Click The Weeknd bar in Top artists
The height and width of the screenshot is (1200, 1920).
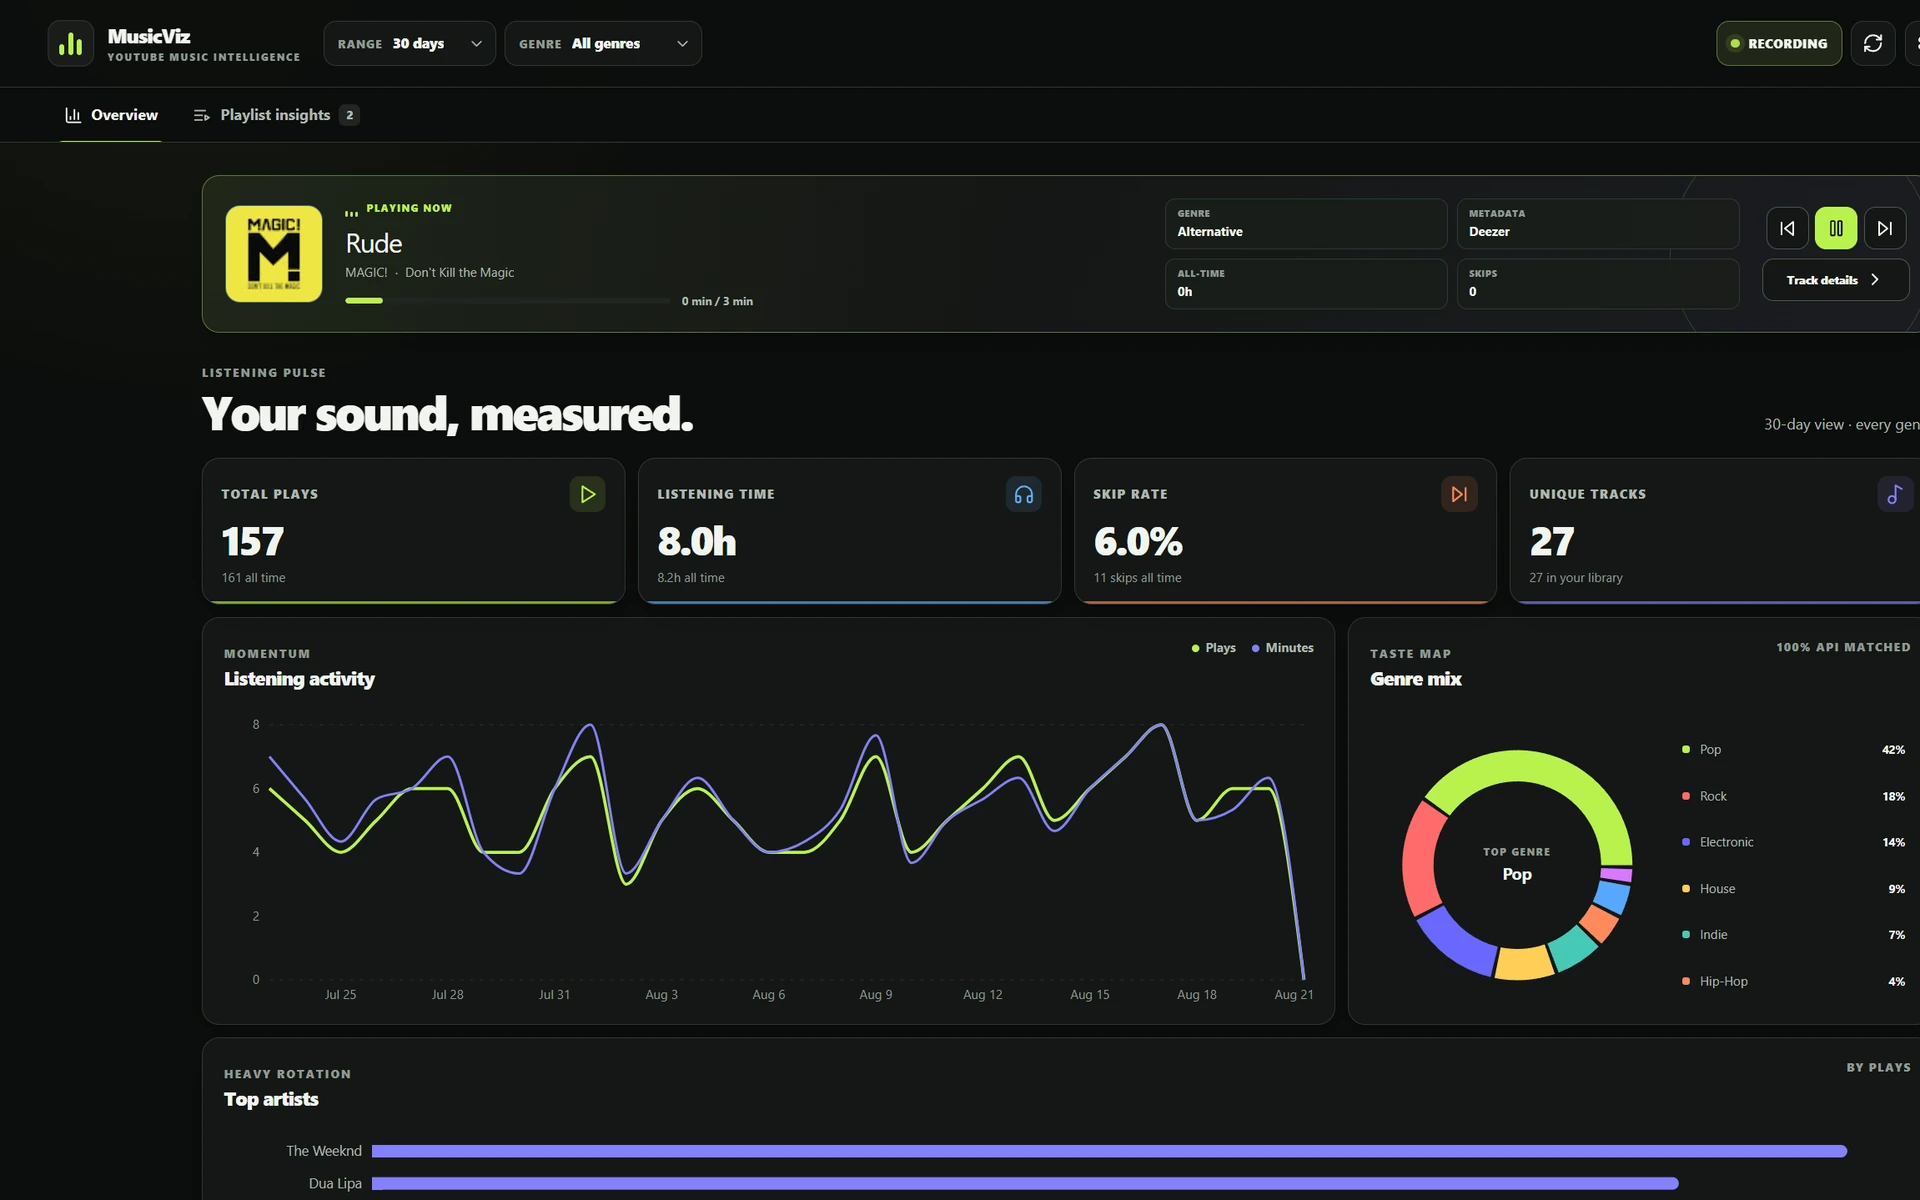click(x=1109, y=1151)
